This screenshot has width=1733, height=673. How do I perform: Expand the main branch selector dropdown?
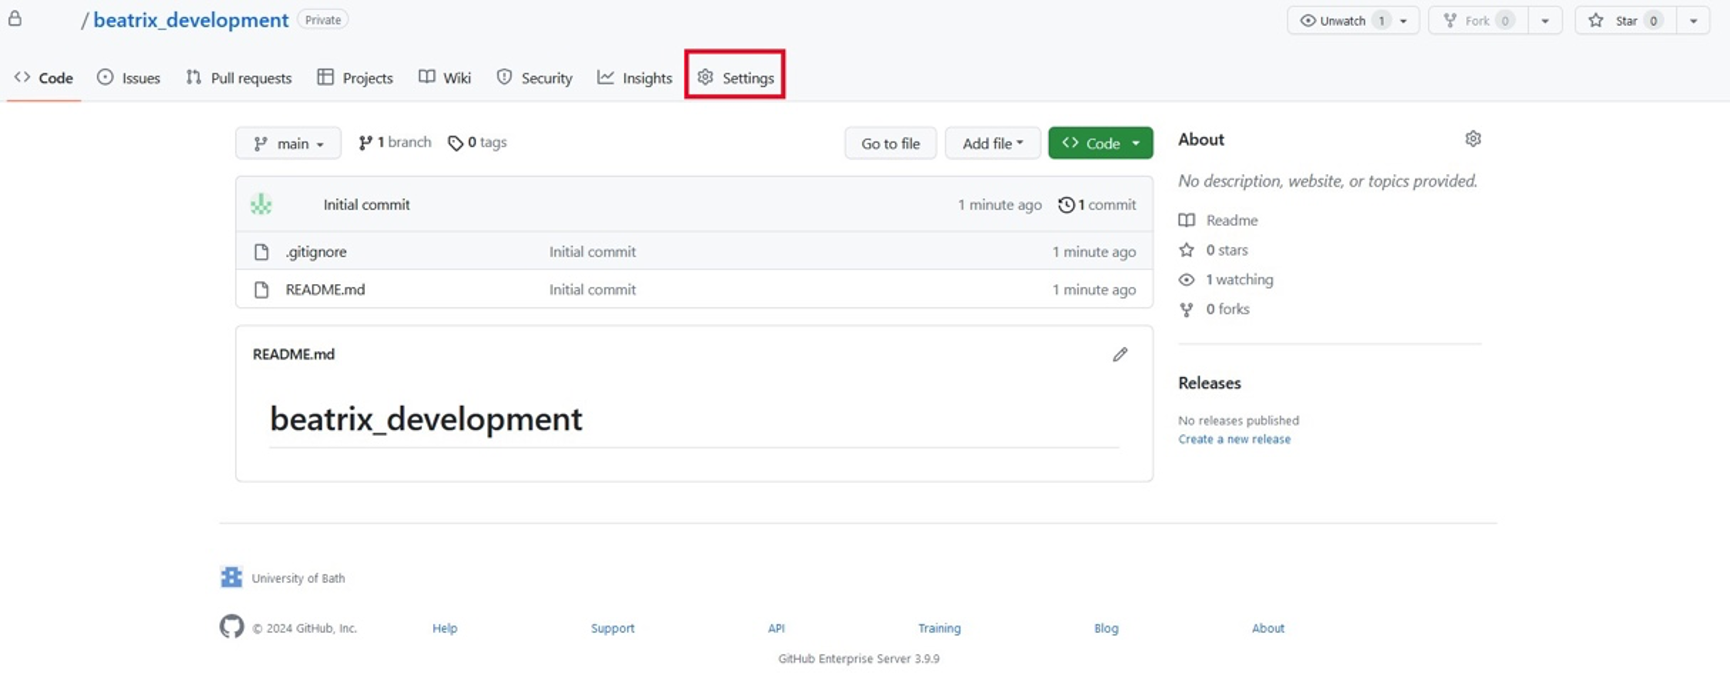click(x=288, y=143)
